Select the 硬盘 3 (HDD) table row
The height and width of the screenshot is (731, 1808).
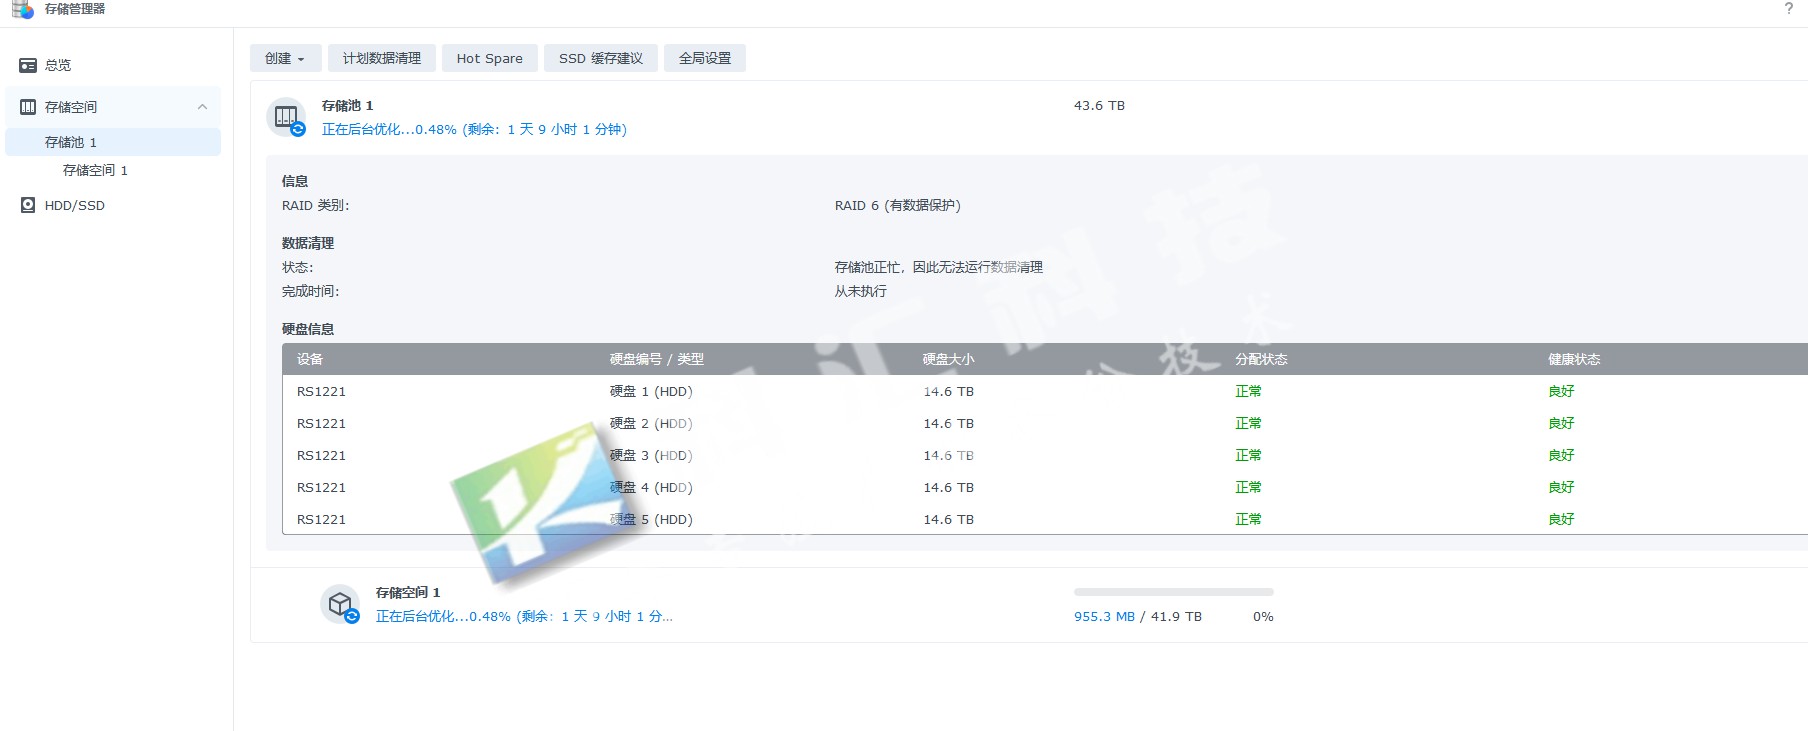coord(651,455)
